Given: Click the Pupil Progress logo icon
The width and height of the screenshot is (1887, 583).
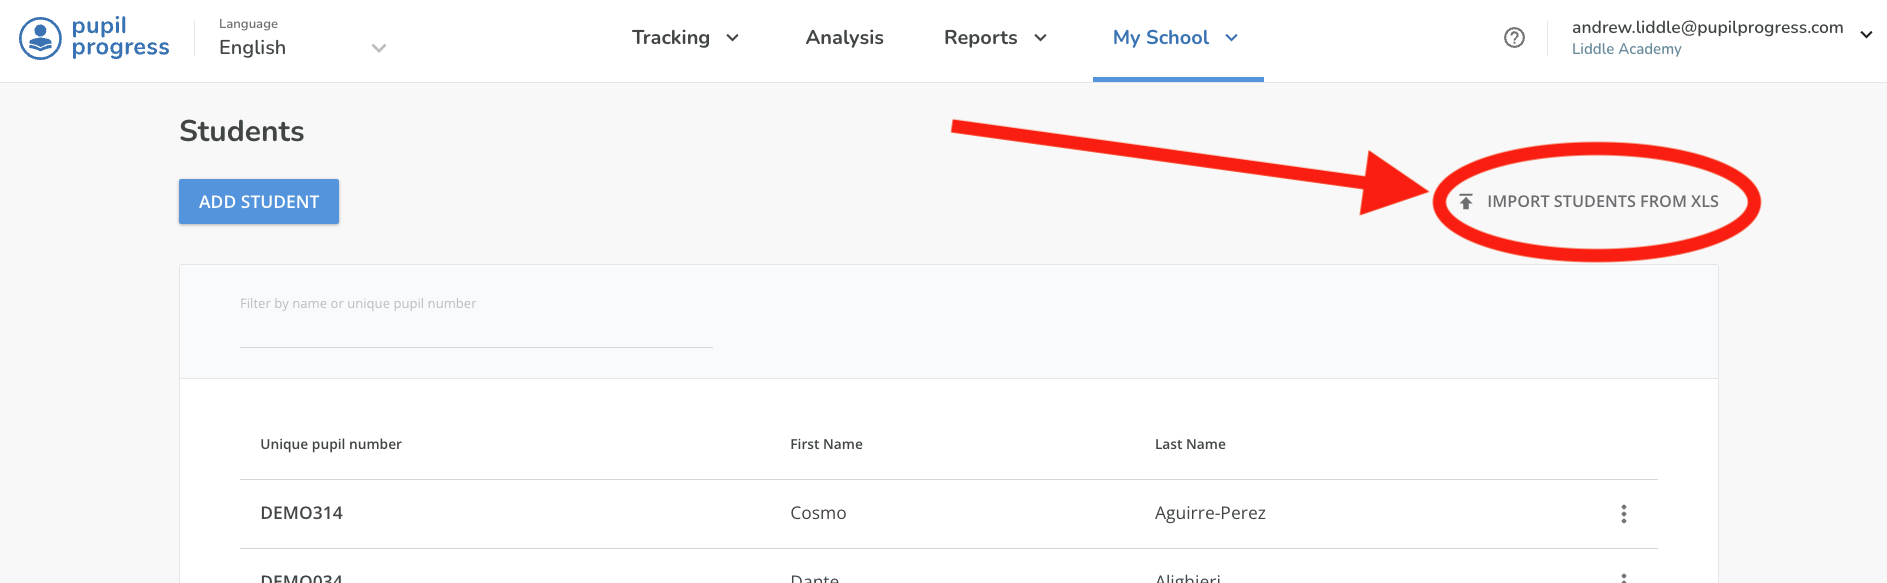Looking at the screenshot, I should click(x=40, y=39).
